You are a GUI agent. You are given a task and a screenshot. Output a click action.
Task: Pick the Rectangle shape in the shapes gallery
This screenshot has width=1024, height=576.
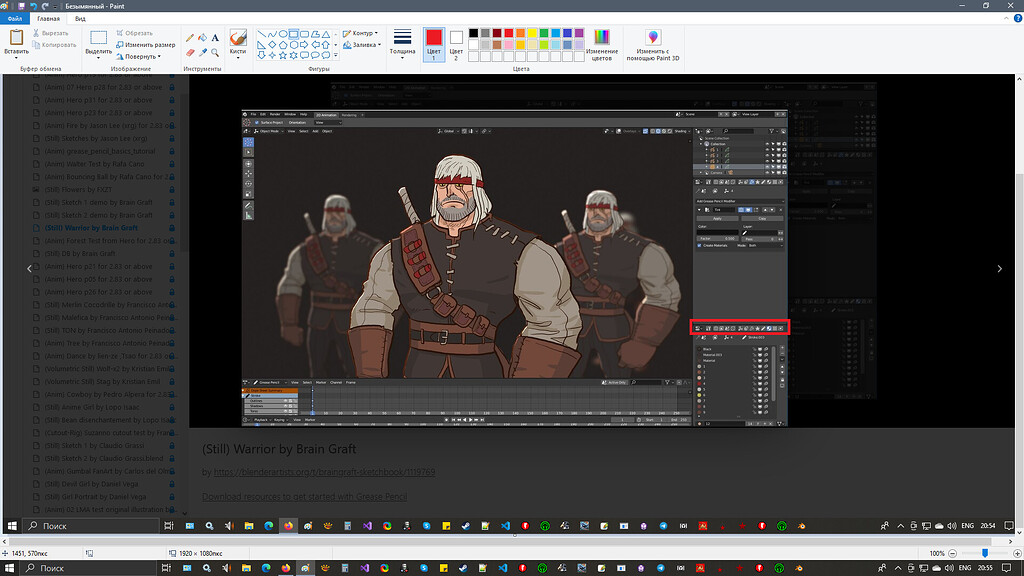tap(293, 34)
